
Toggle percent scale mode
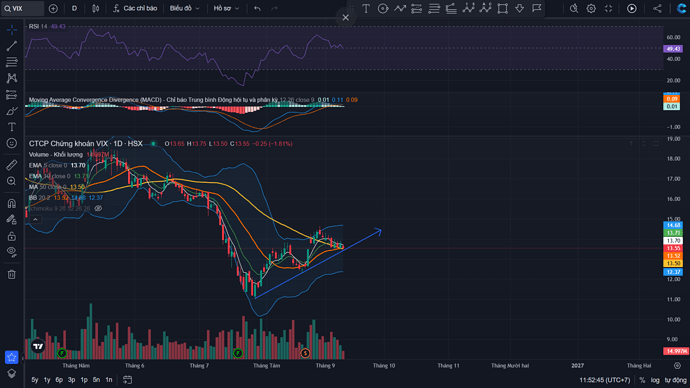[x=642, y=380]
